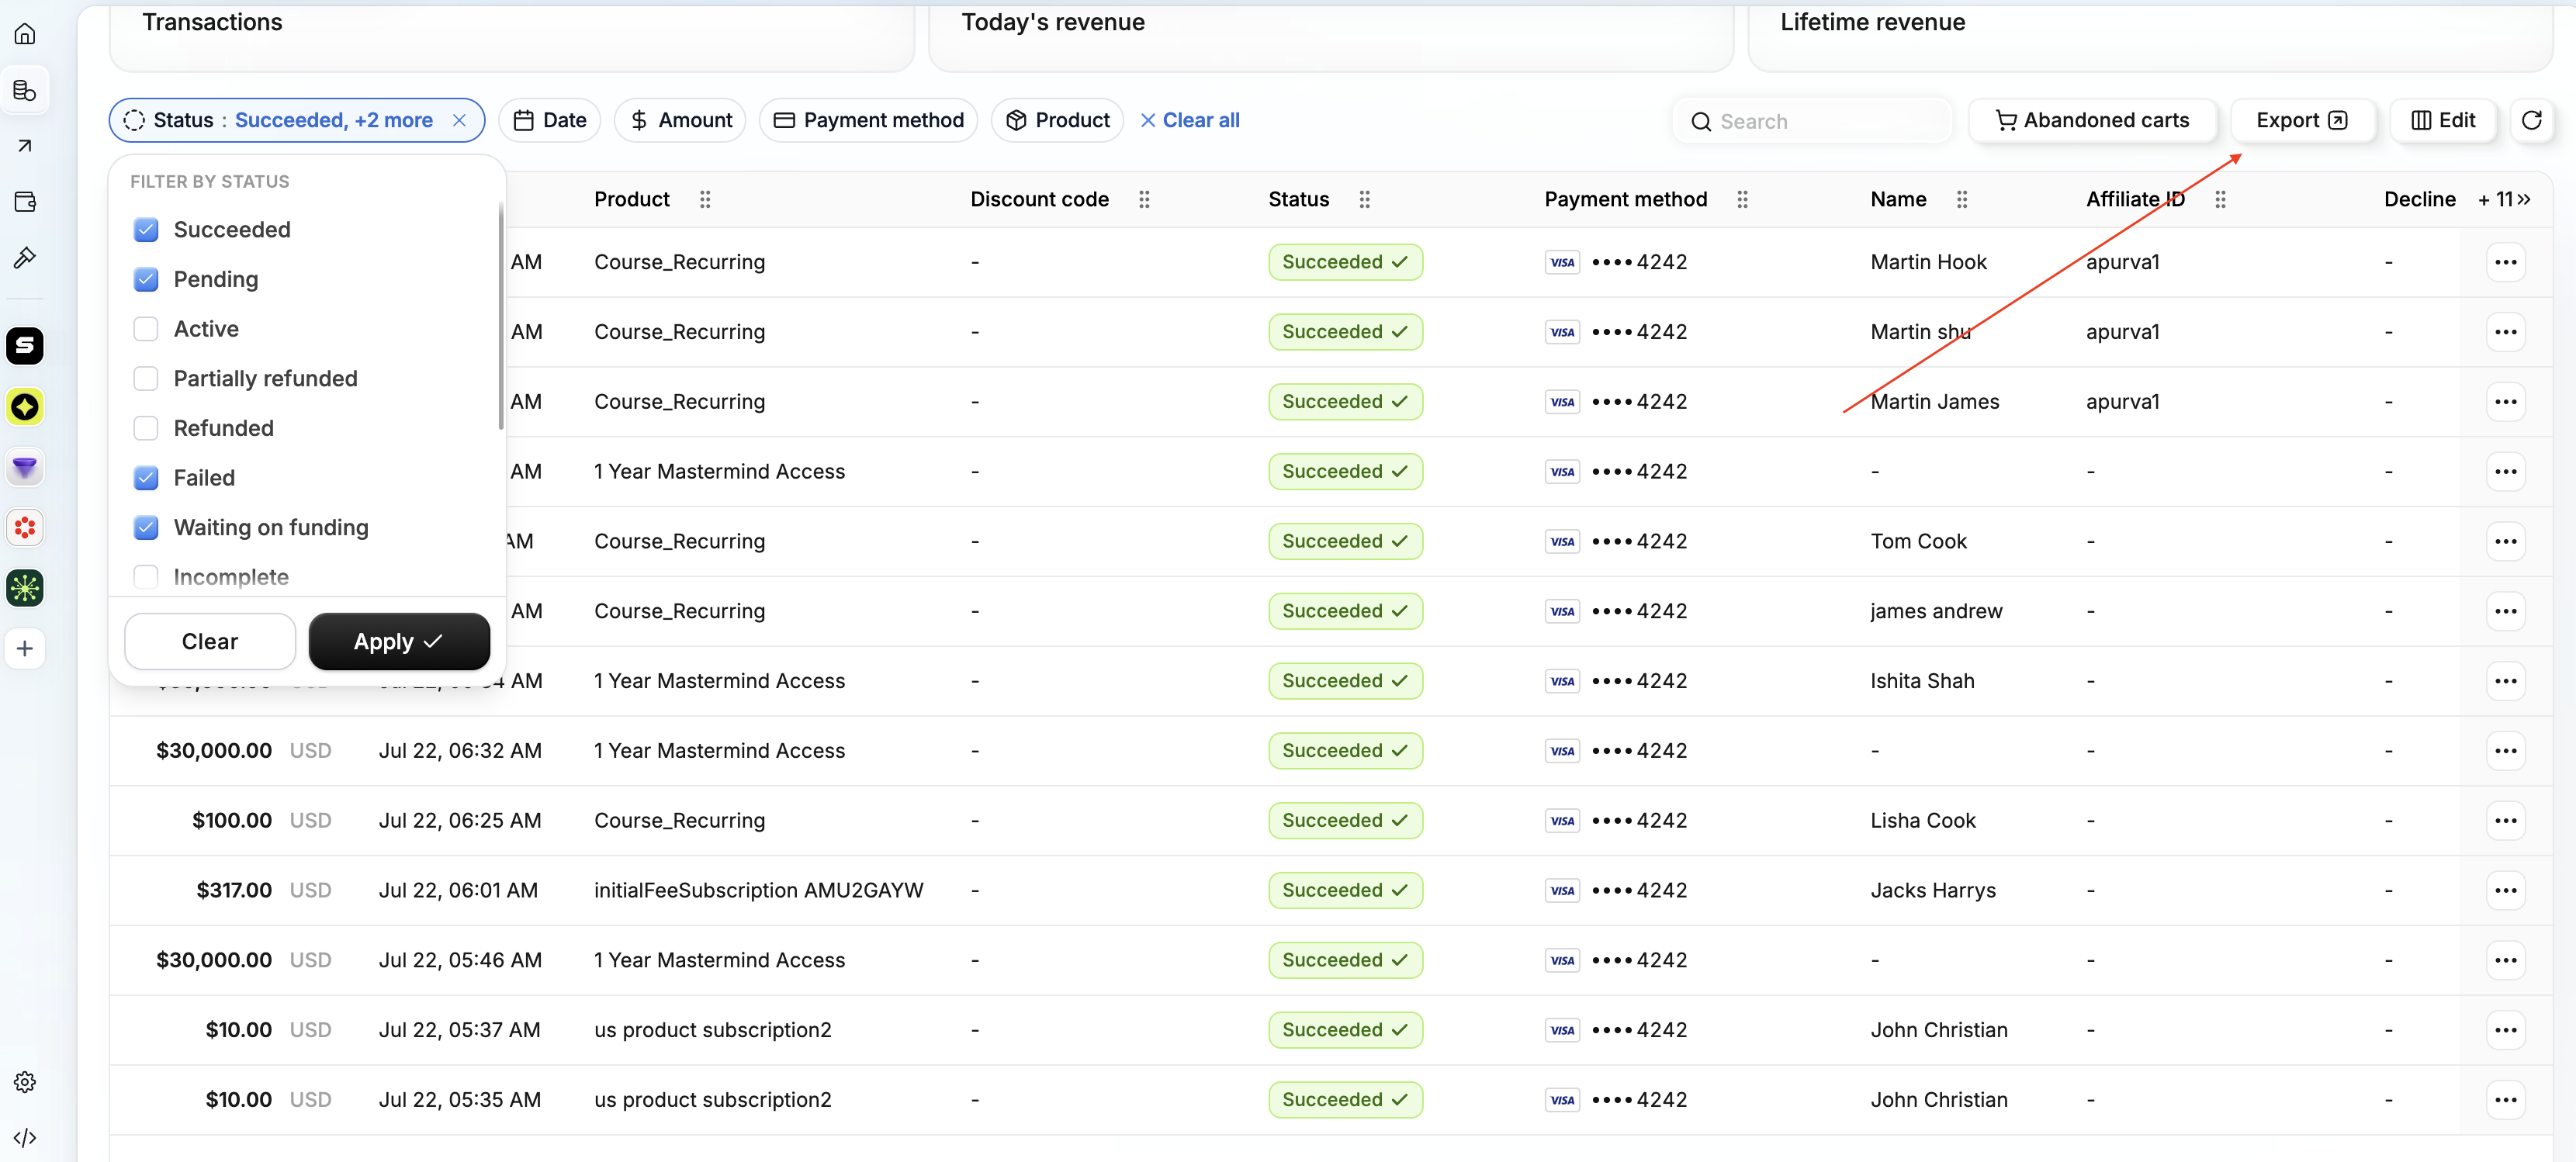This screenshot has width=2576, height=1162.
Task: Click the name james andrew
Action: pyautogui.click(x=1936, y=611)
